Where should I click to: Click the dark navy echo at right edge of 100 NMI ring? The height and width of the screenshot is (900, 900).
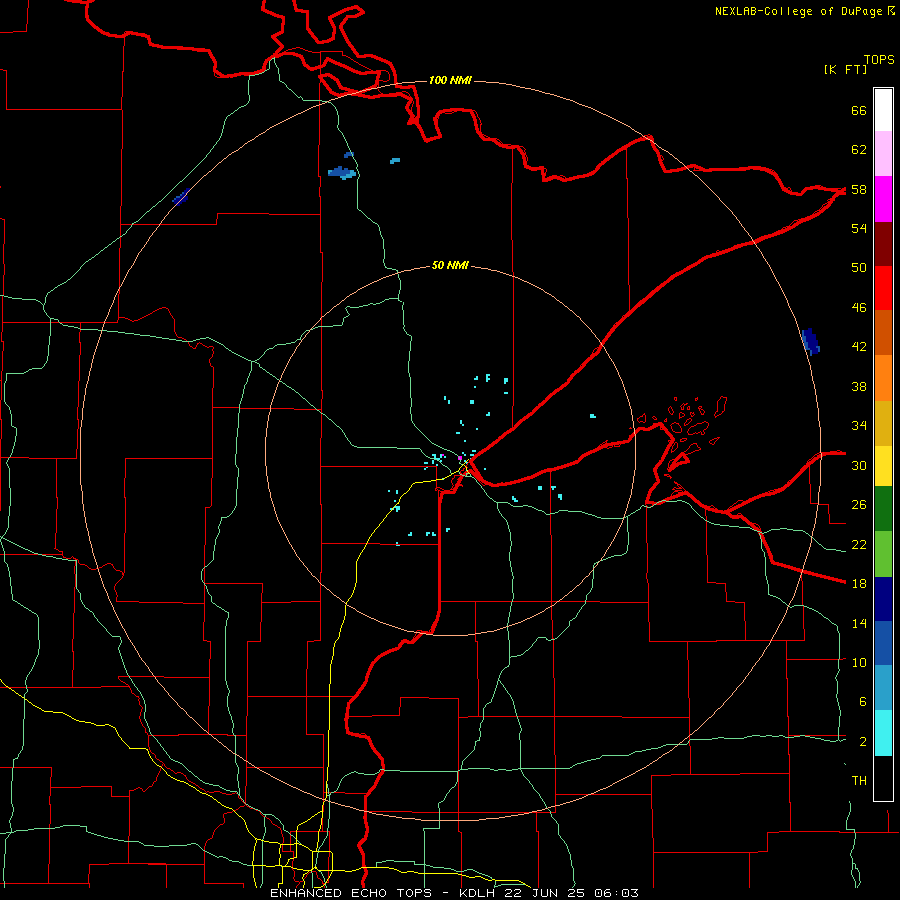point(810,341)
